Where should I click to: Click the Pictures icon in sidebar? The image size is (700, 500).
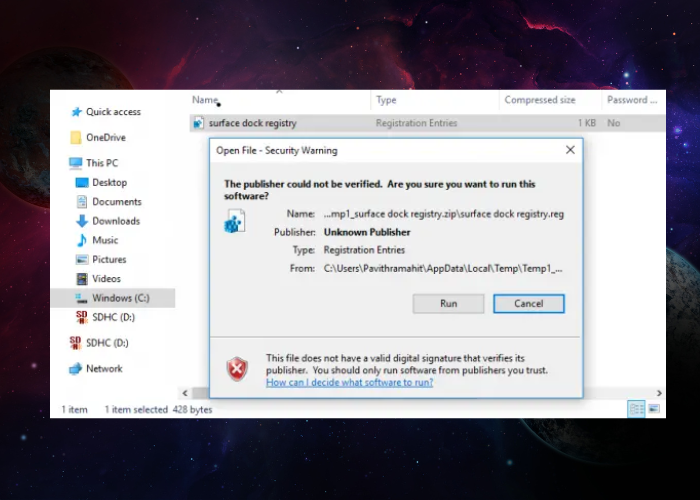point(82,259)
